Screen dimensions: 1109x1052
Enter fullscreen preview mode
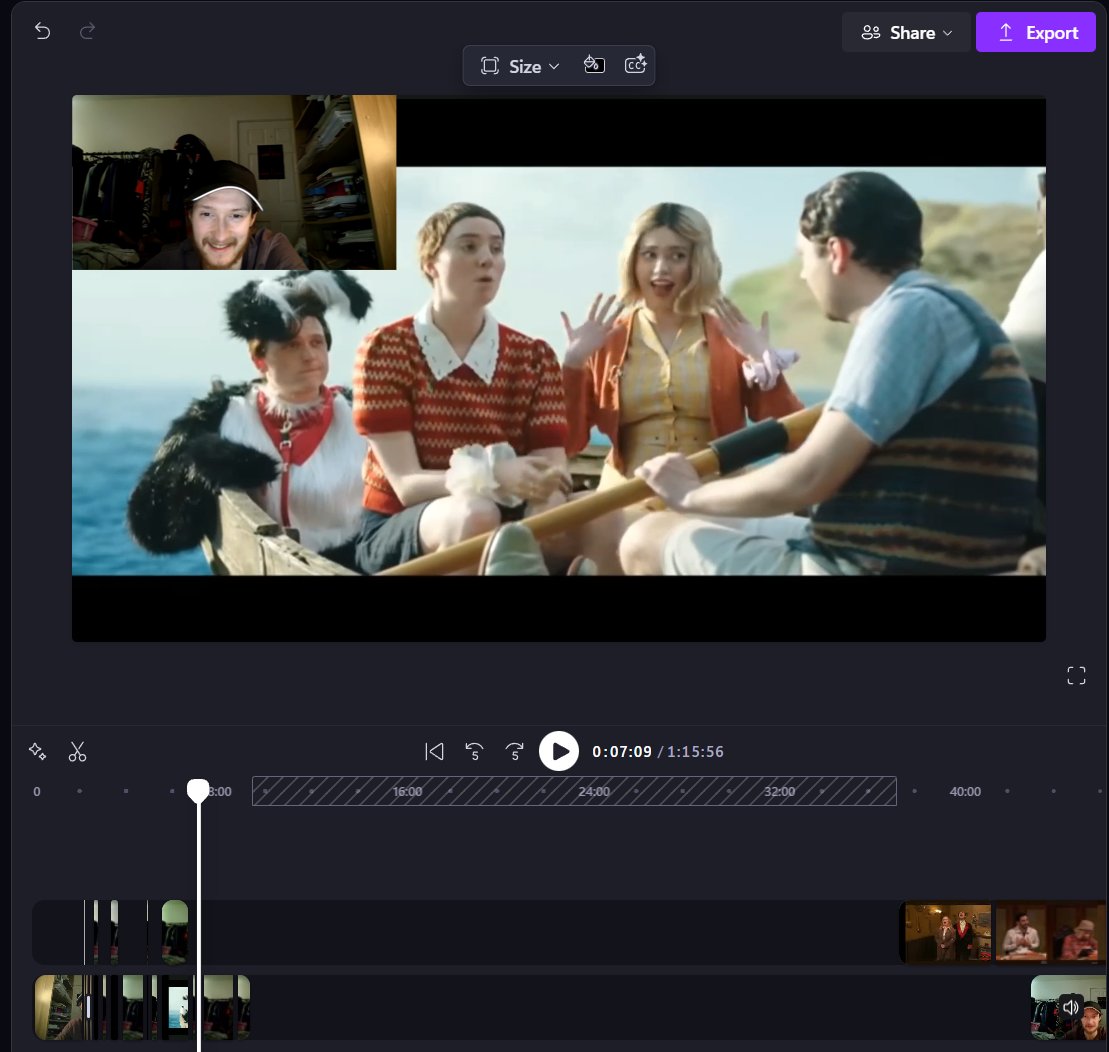click(1076, 675)
